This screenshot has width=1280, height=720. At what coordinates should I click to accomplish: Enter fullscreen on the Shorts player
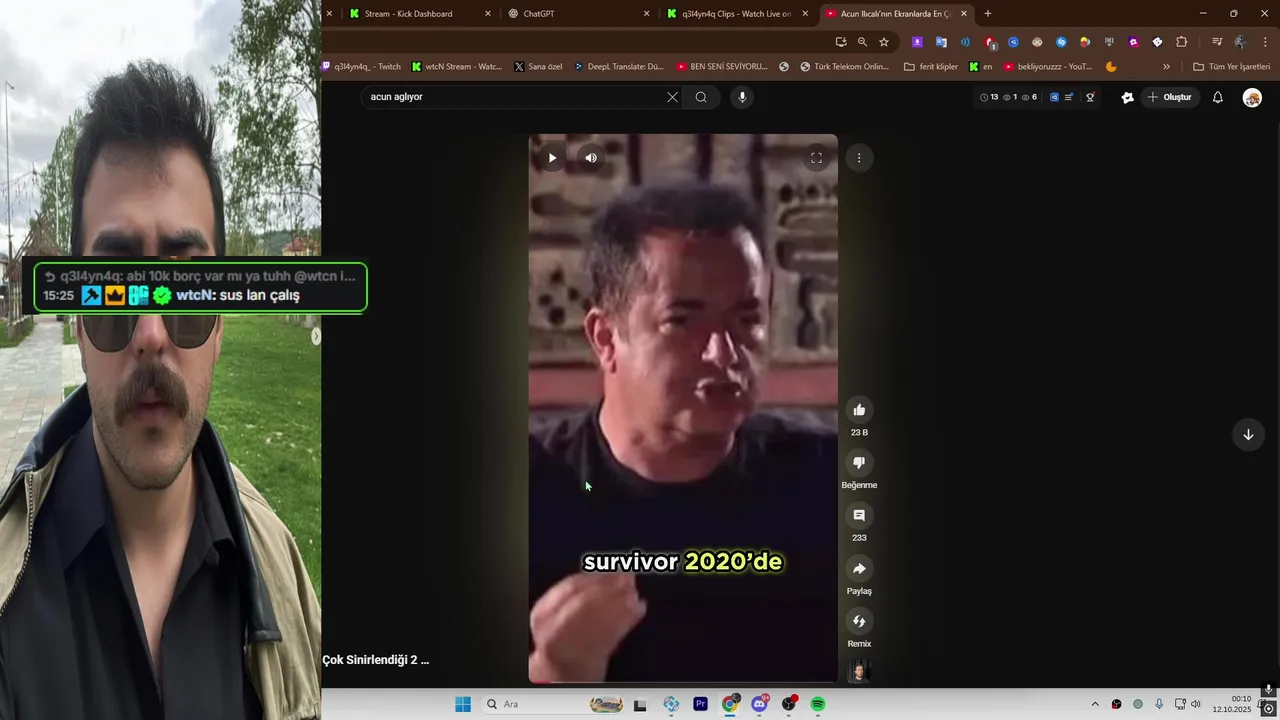tap(816, 158)
